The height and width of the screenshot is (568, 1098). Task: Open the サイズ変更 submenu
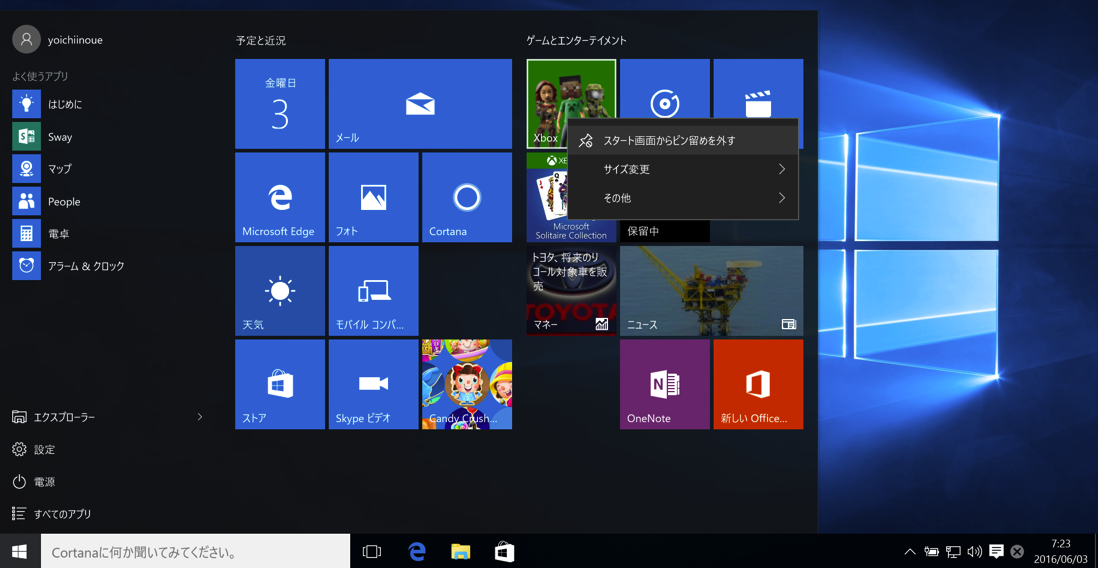pyautogui.click(x=683, y=169)
